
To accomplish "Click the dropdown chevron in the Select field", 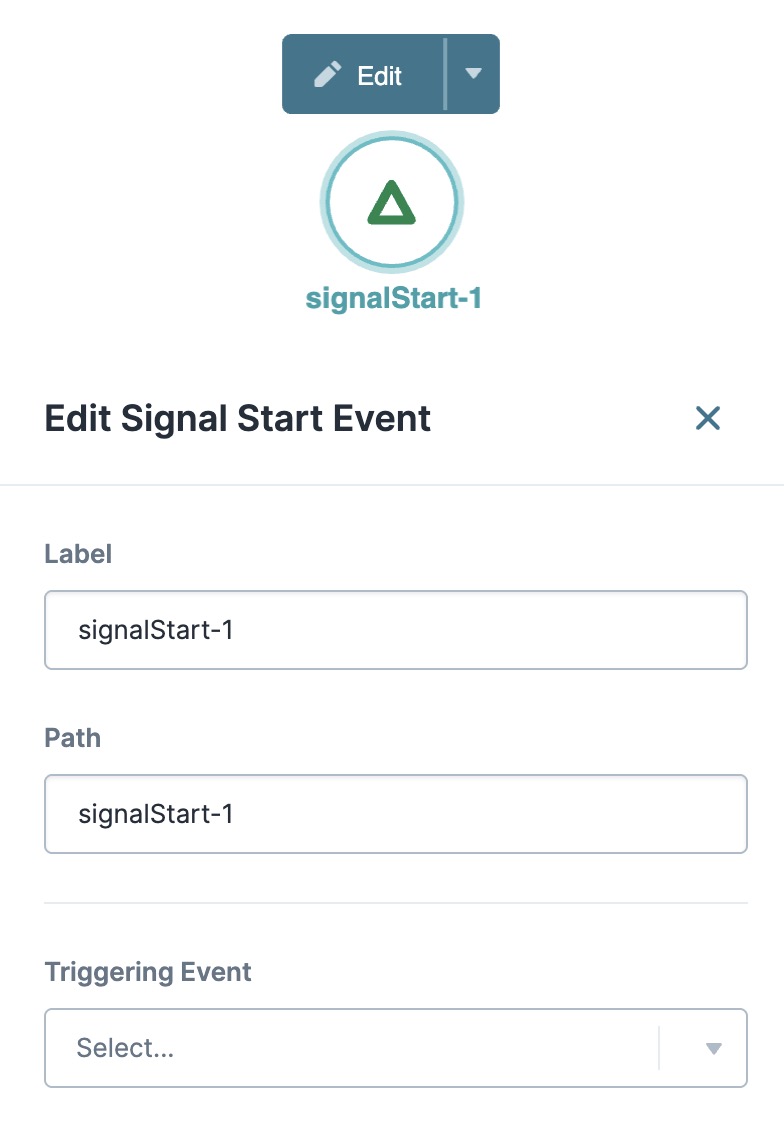I will pyautogui.click(x=712, y=1047).
